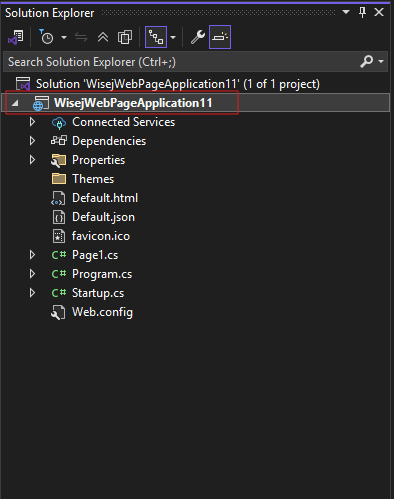This screenshot has width=394, height=499.
Task: Click the search magnifier icon
Action: coord(367,62)
